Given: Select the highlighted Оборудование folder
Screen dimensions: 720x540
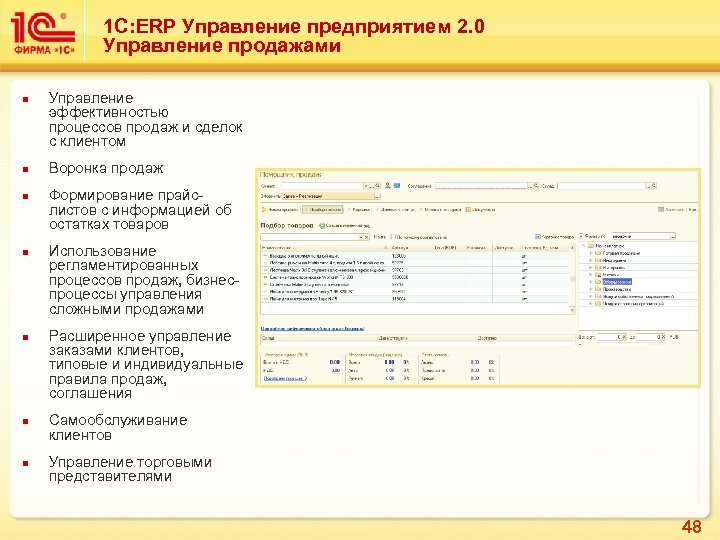Looking at the screenshot, I should (617, 281).
